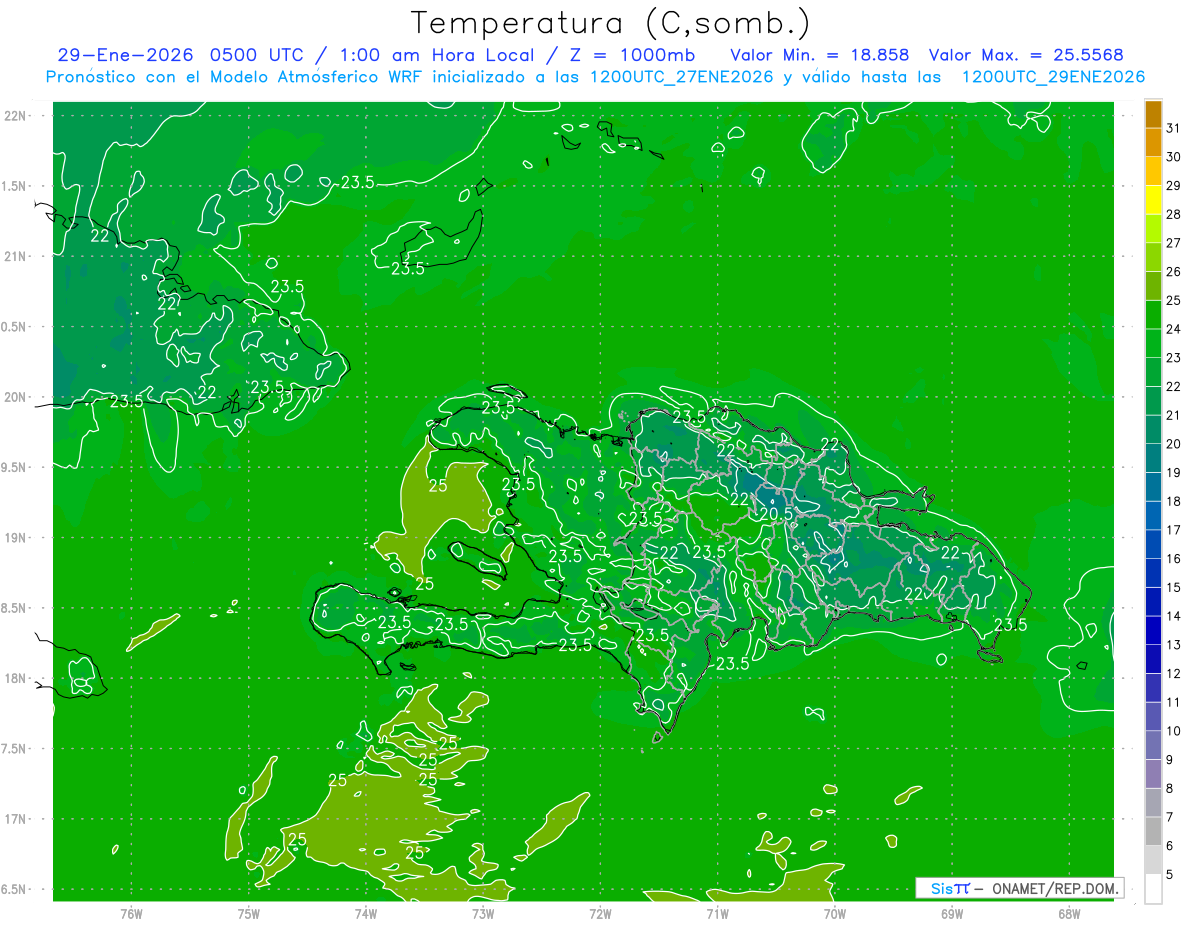This screenshot has width=1200, height=927.
Task: Click '1:00 am Hora Local' text
Action: [437, 55]
